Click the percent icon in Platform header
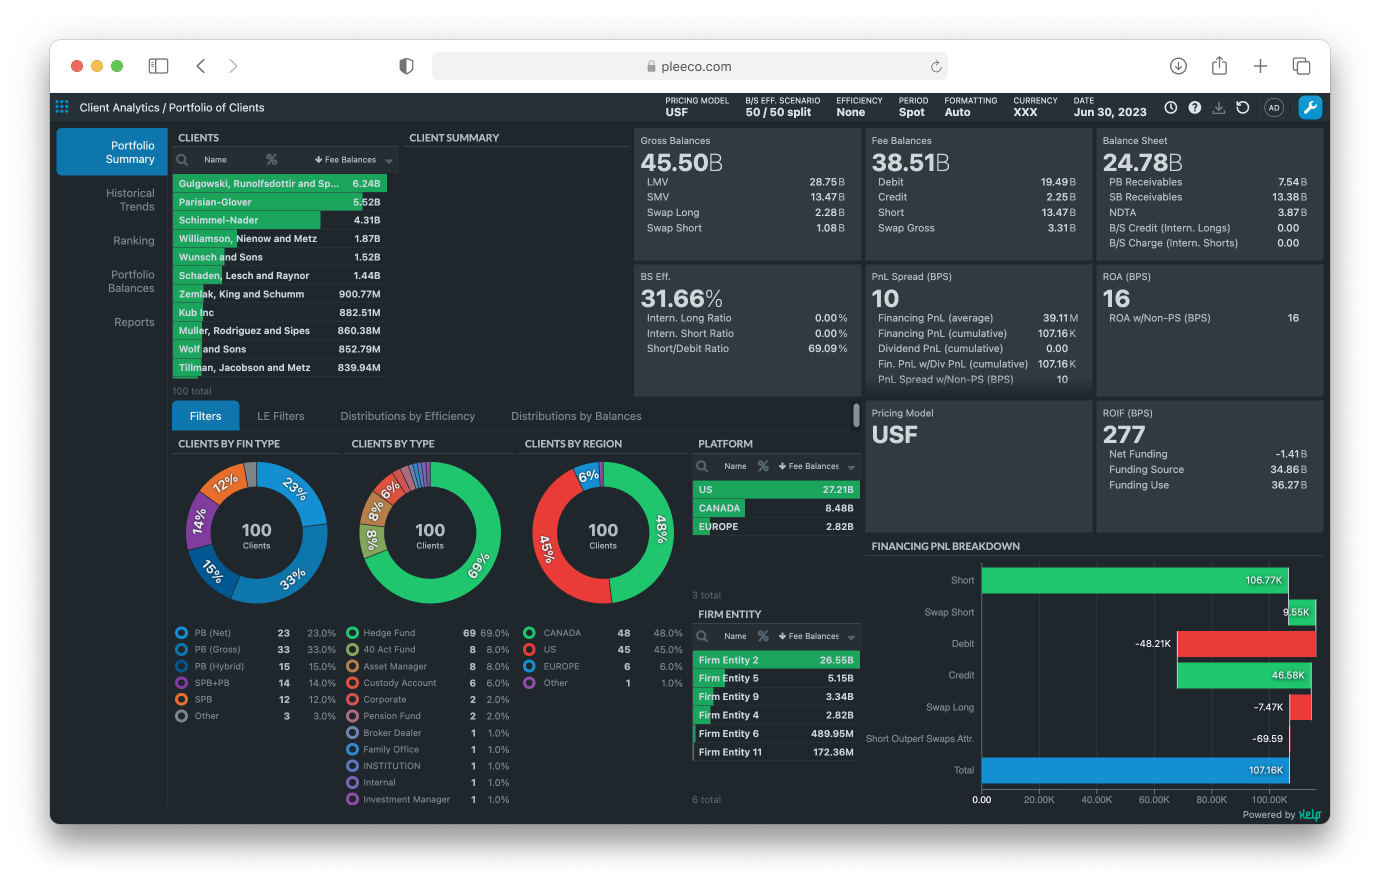Viewport: 1380px width, 884px height. pyautogui.click(x=763, y=466)
